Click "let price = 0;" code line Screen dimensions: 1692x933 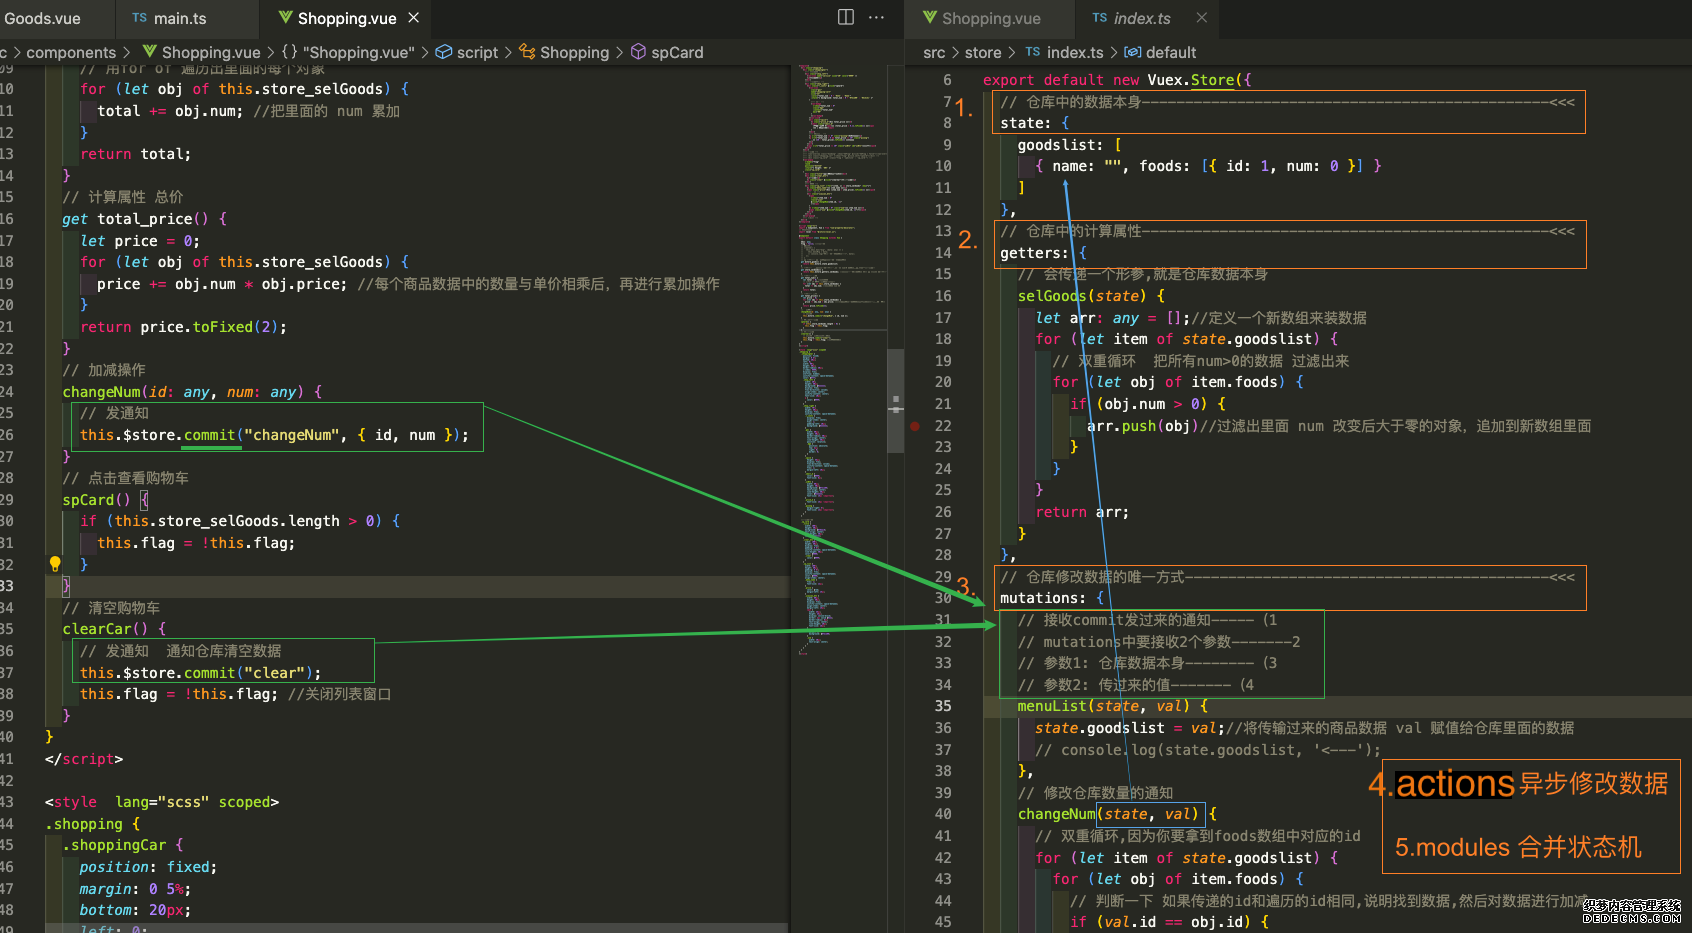(x=140, y=241)
